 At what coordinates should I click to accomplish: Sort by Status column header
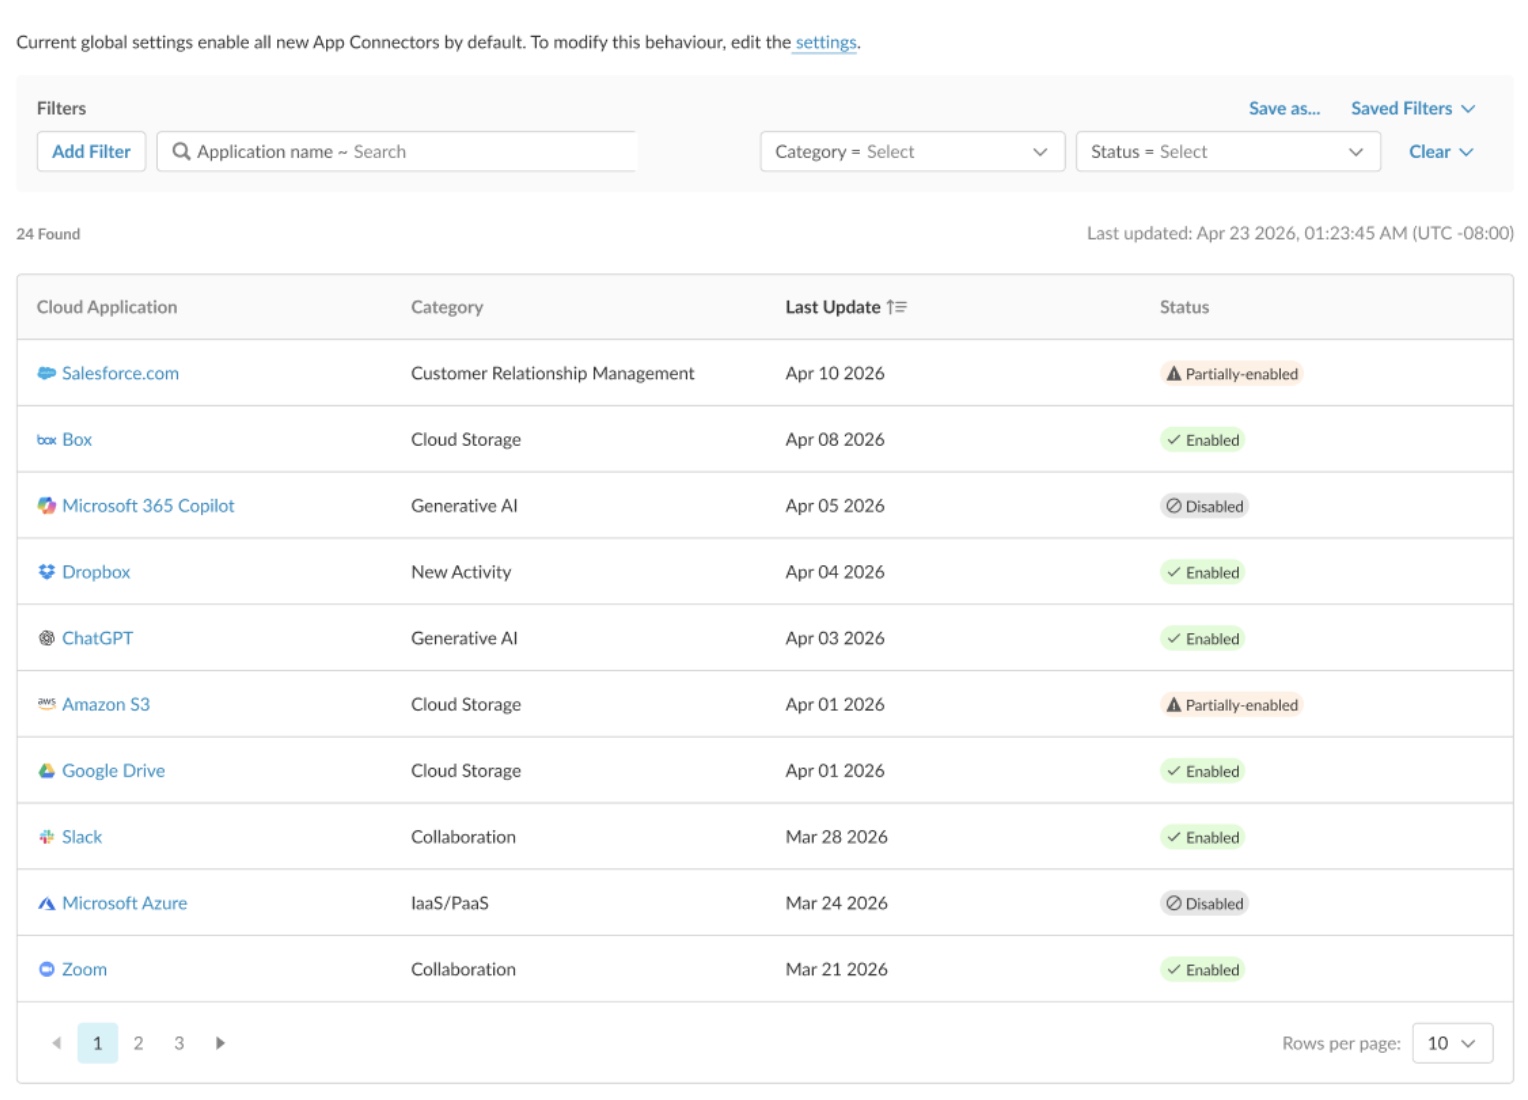(1184, 307)
